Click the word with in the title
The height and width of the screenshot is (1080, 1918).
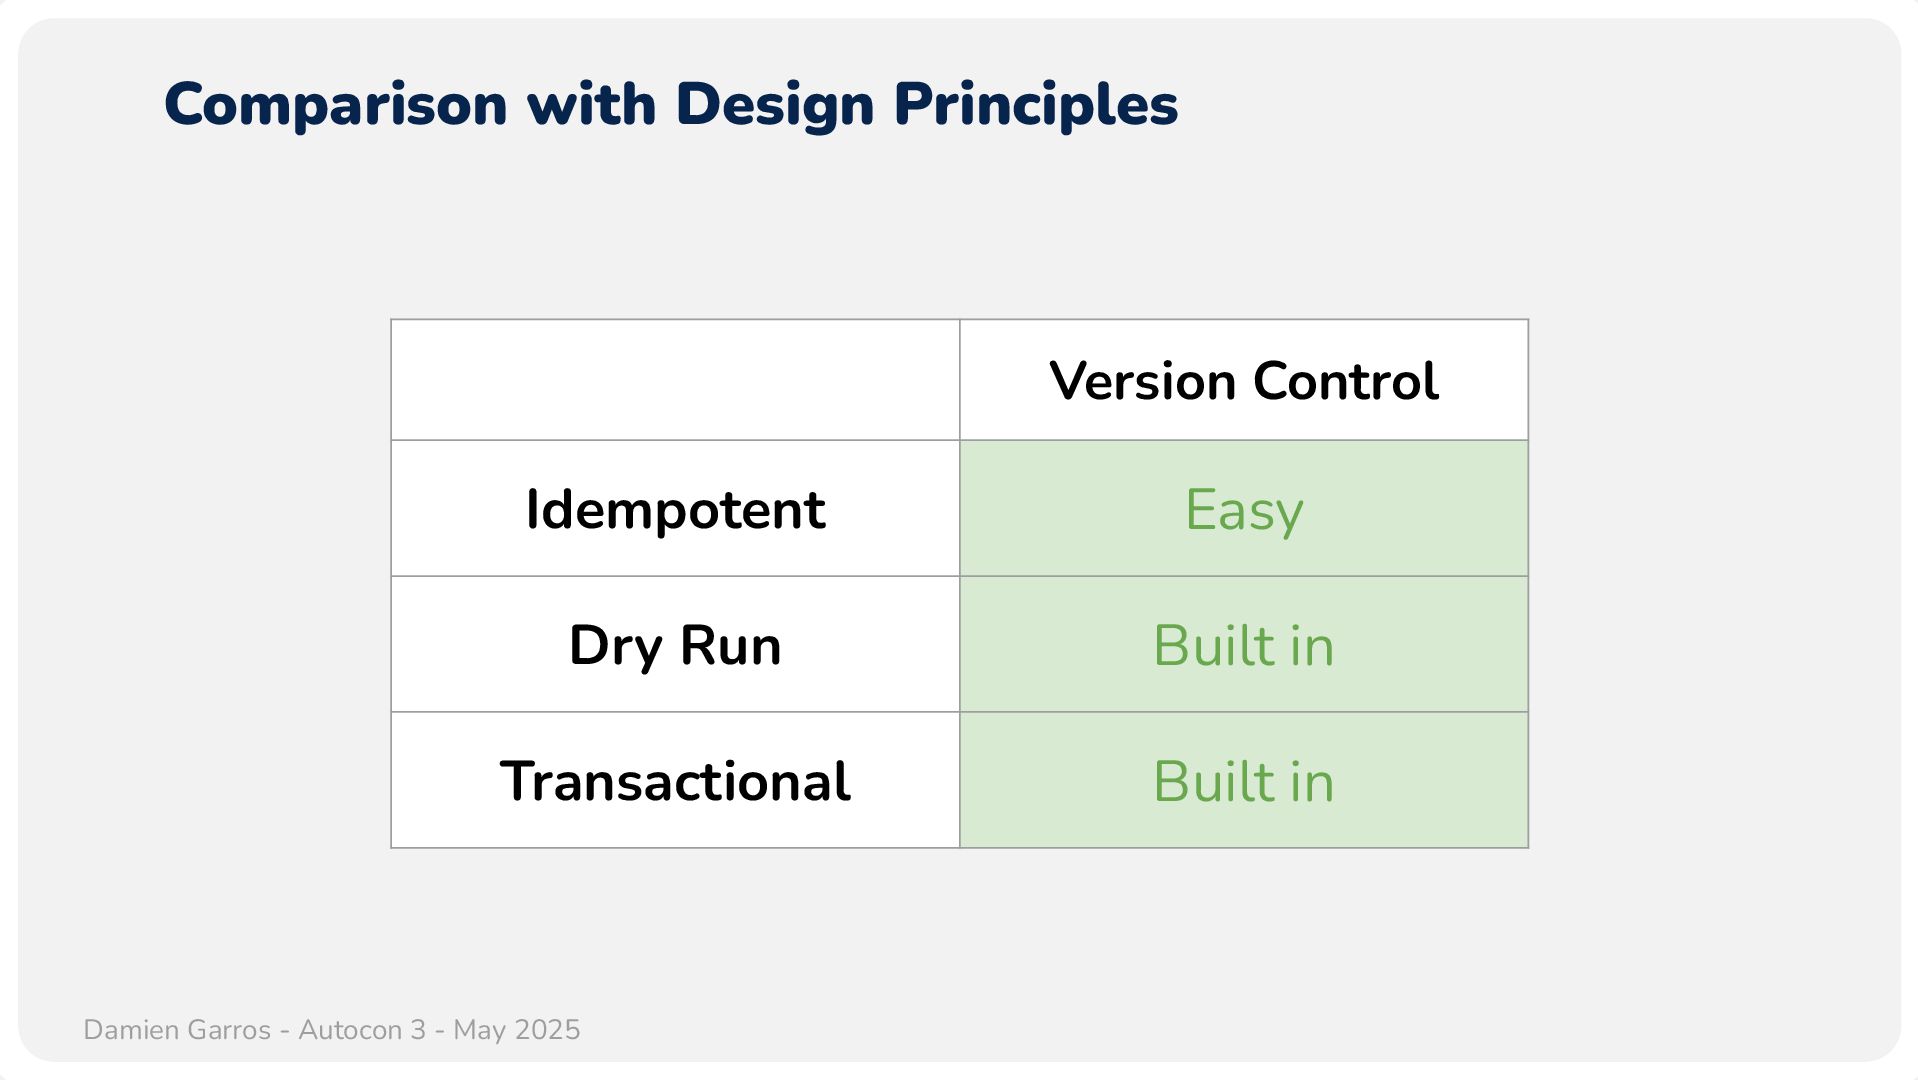[x=592, y=104]
